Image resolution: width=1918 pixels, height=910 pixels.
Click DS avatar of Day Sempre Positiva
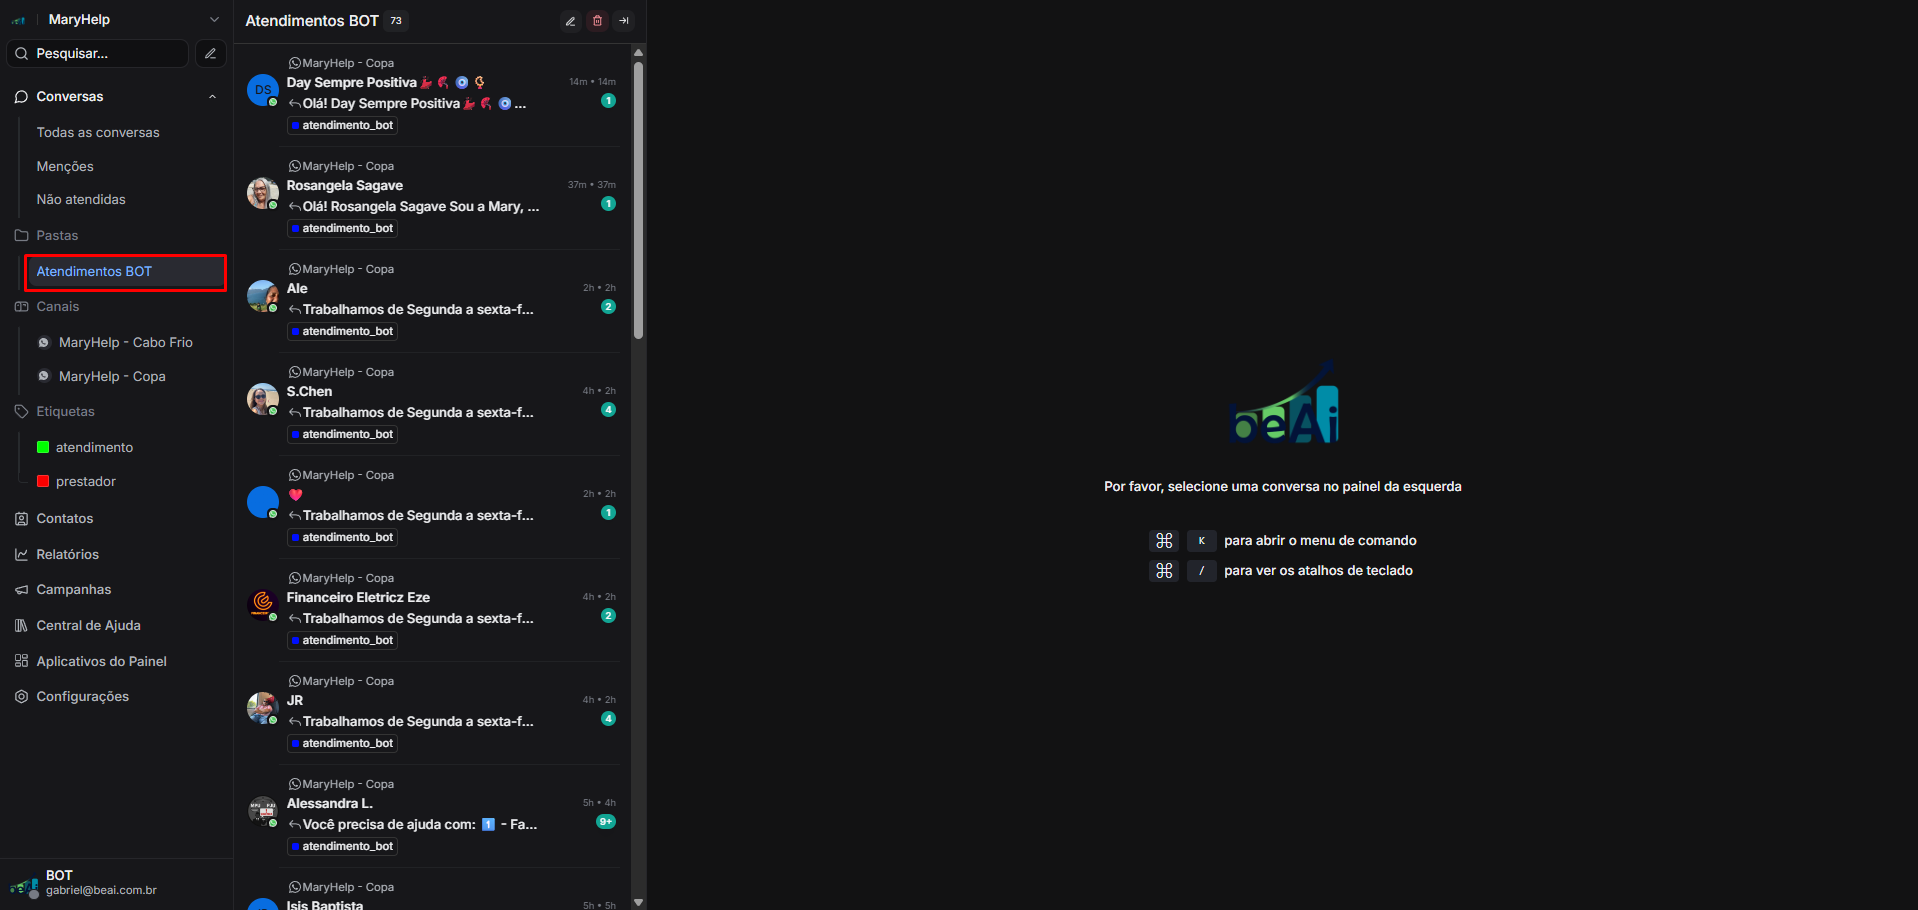coord(262,90)
